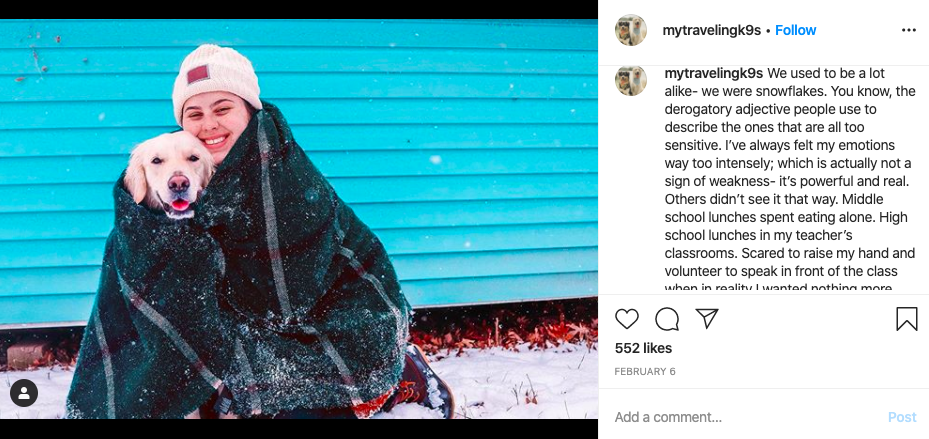929x439 pixels.
Task: Open mytravelingk9s username in post header
Action: coord(712,30)
